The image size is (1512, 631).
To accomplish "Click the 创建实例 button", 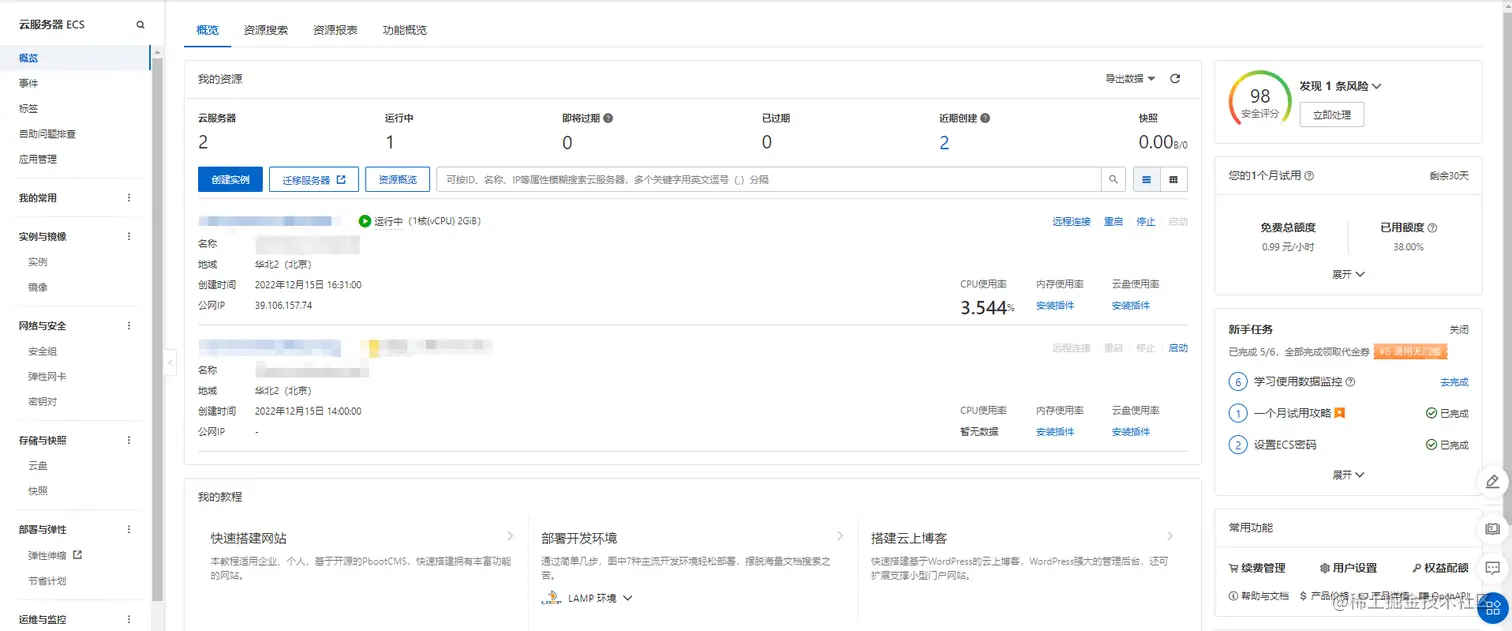I will pos(231,180).
